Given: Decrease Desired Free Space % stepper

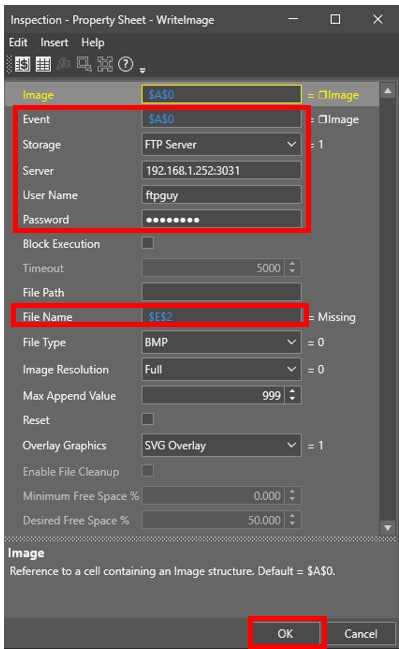Looking at the screenshot, I should pyautogui.click(x=293, y=524).
